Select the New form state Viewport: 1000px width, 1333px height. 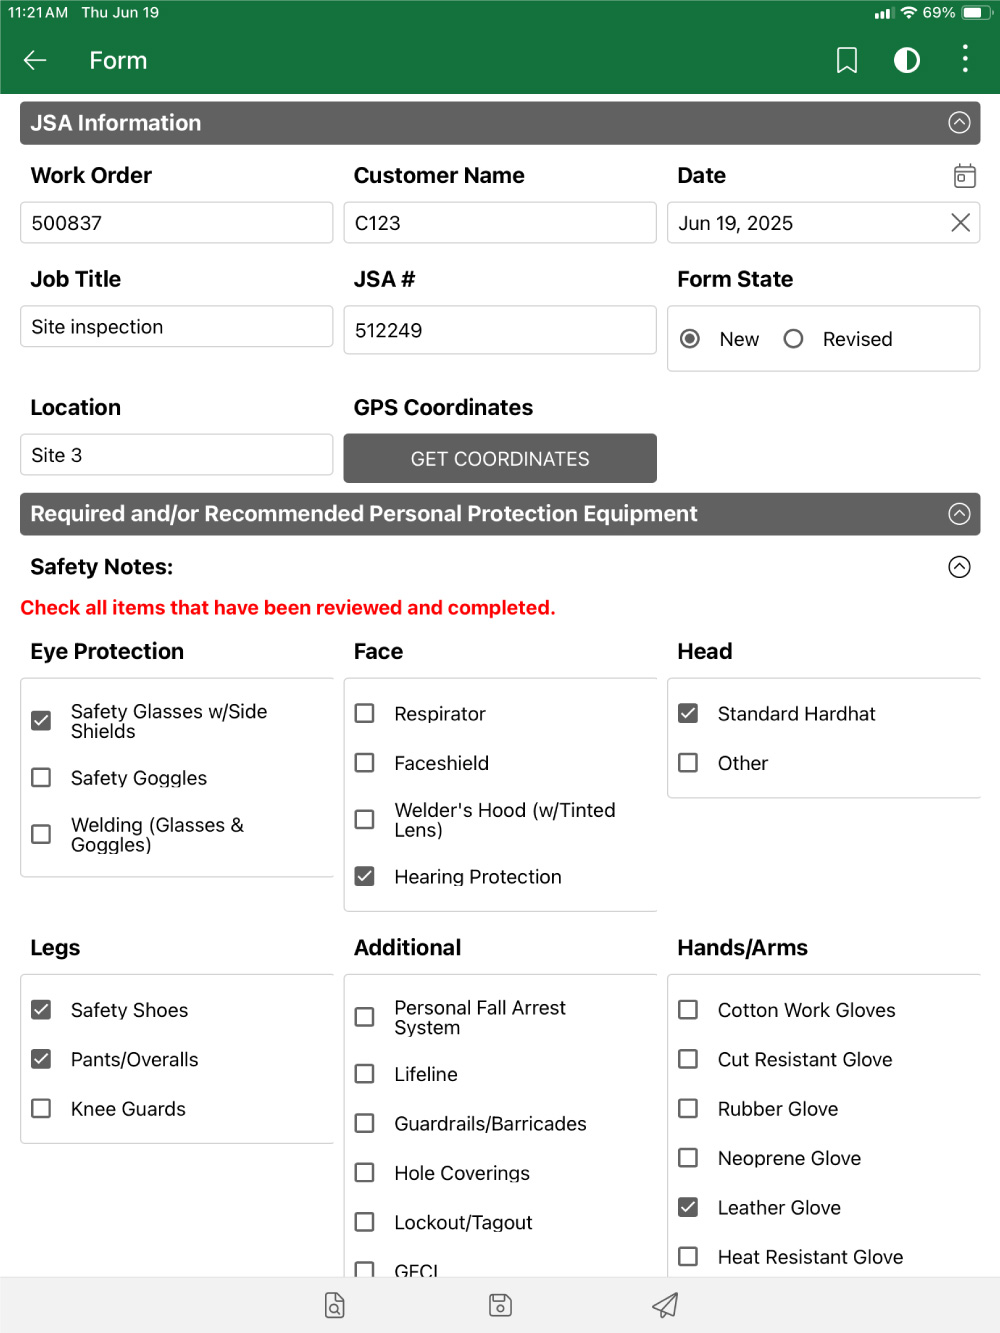click(x=690, y=339)
